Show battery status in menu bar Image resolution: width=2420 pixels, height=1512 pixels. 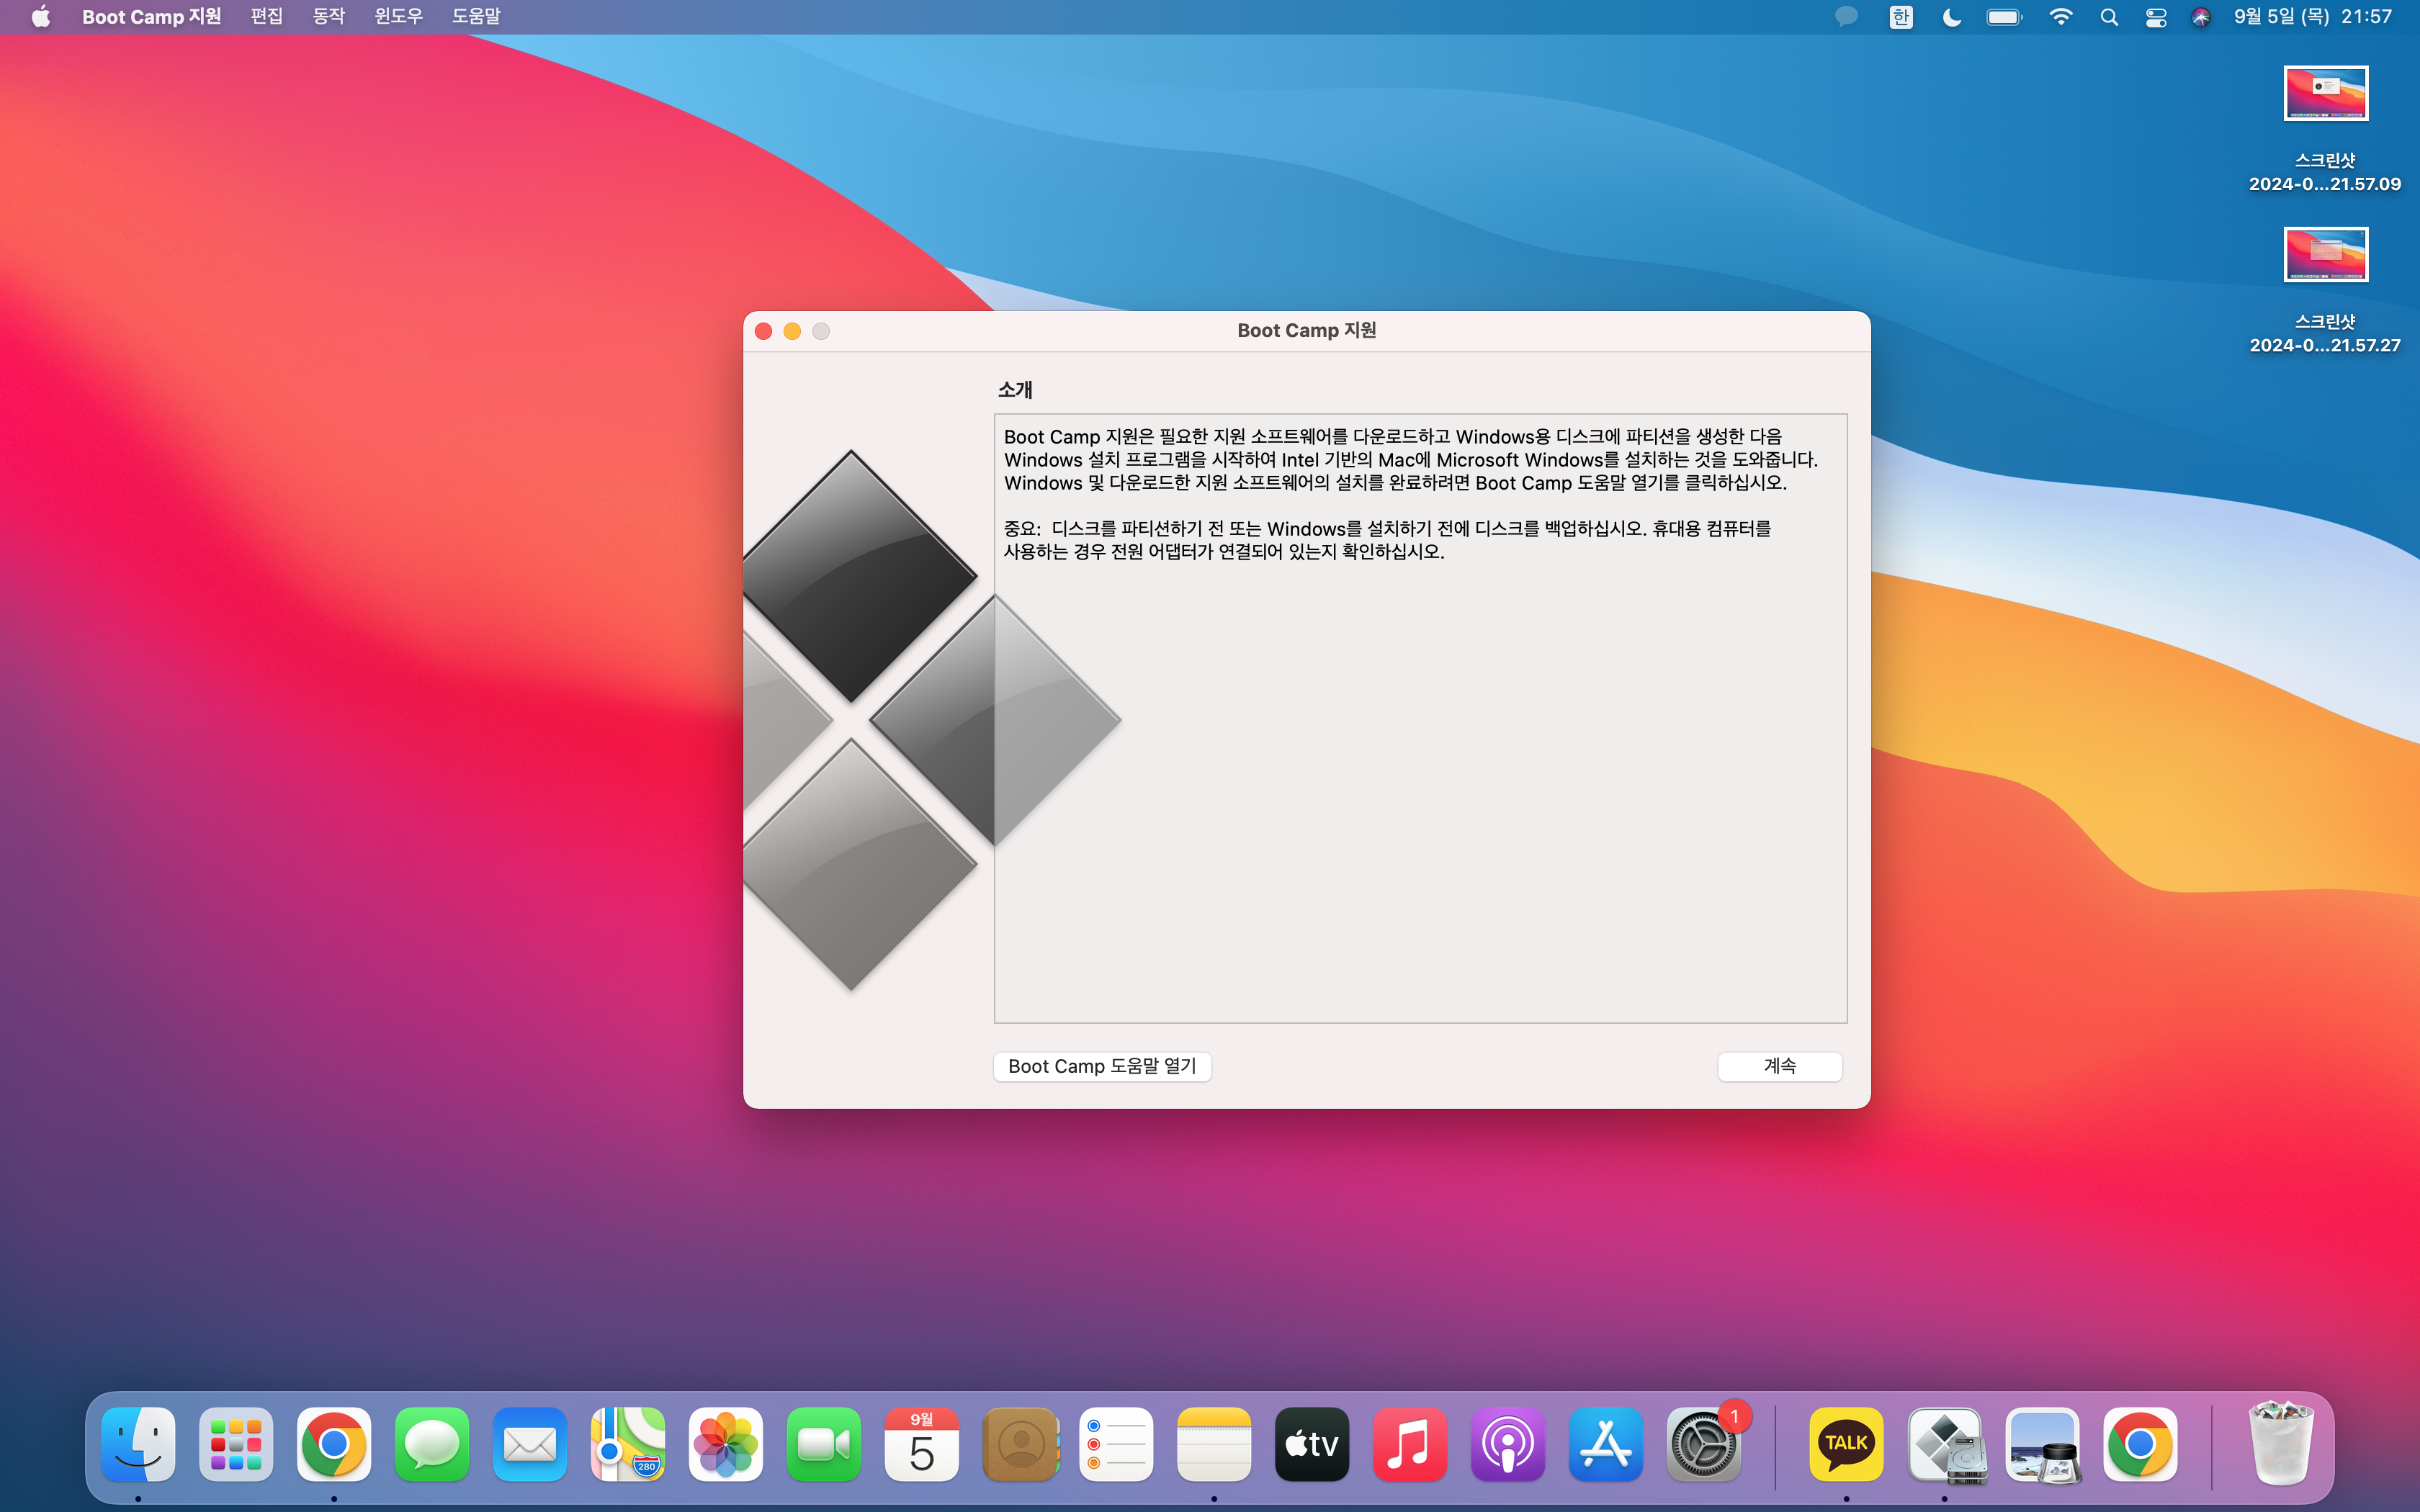coord(2004,17)
